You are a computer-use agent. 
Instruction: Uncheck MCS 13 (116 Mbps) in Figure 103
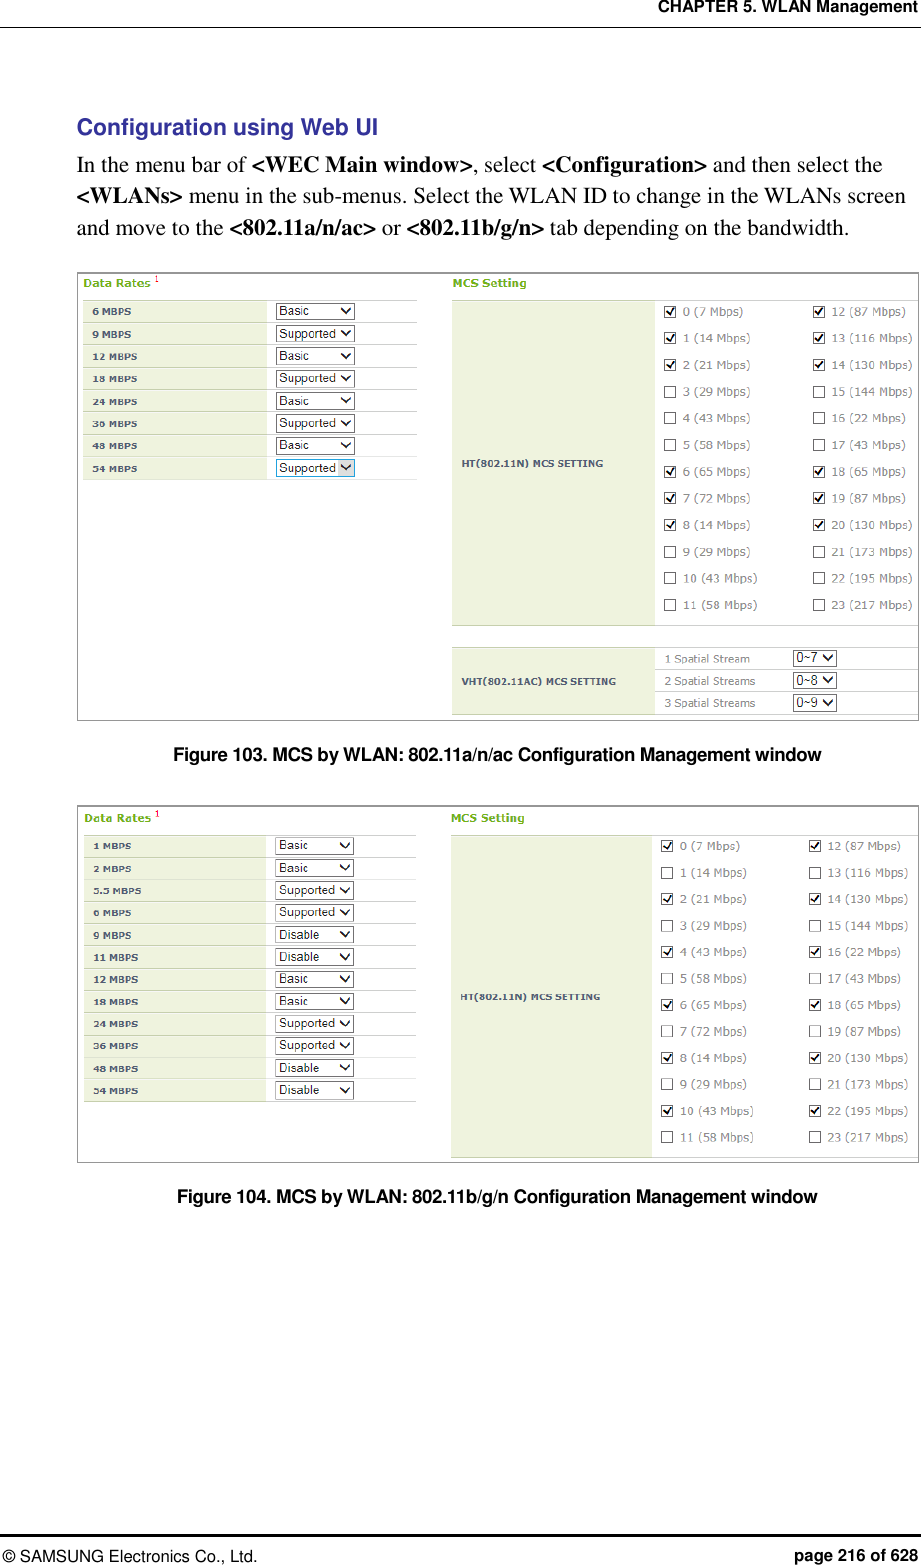point(819,338)
